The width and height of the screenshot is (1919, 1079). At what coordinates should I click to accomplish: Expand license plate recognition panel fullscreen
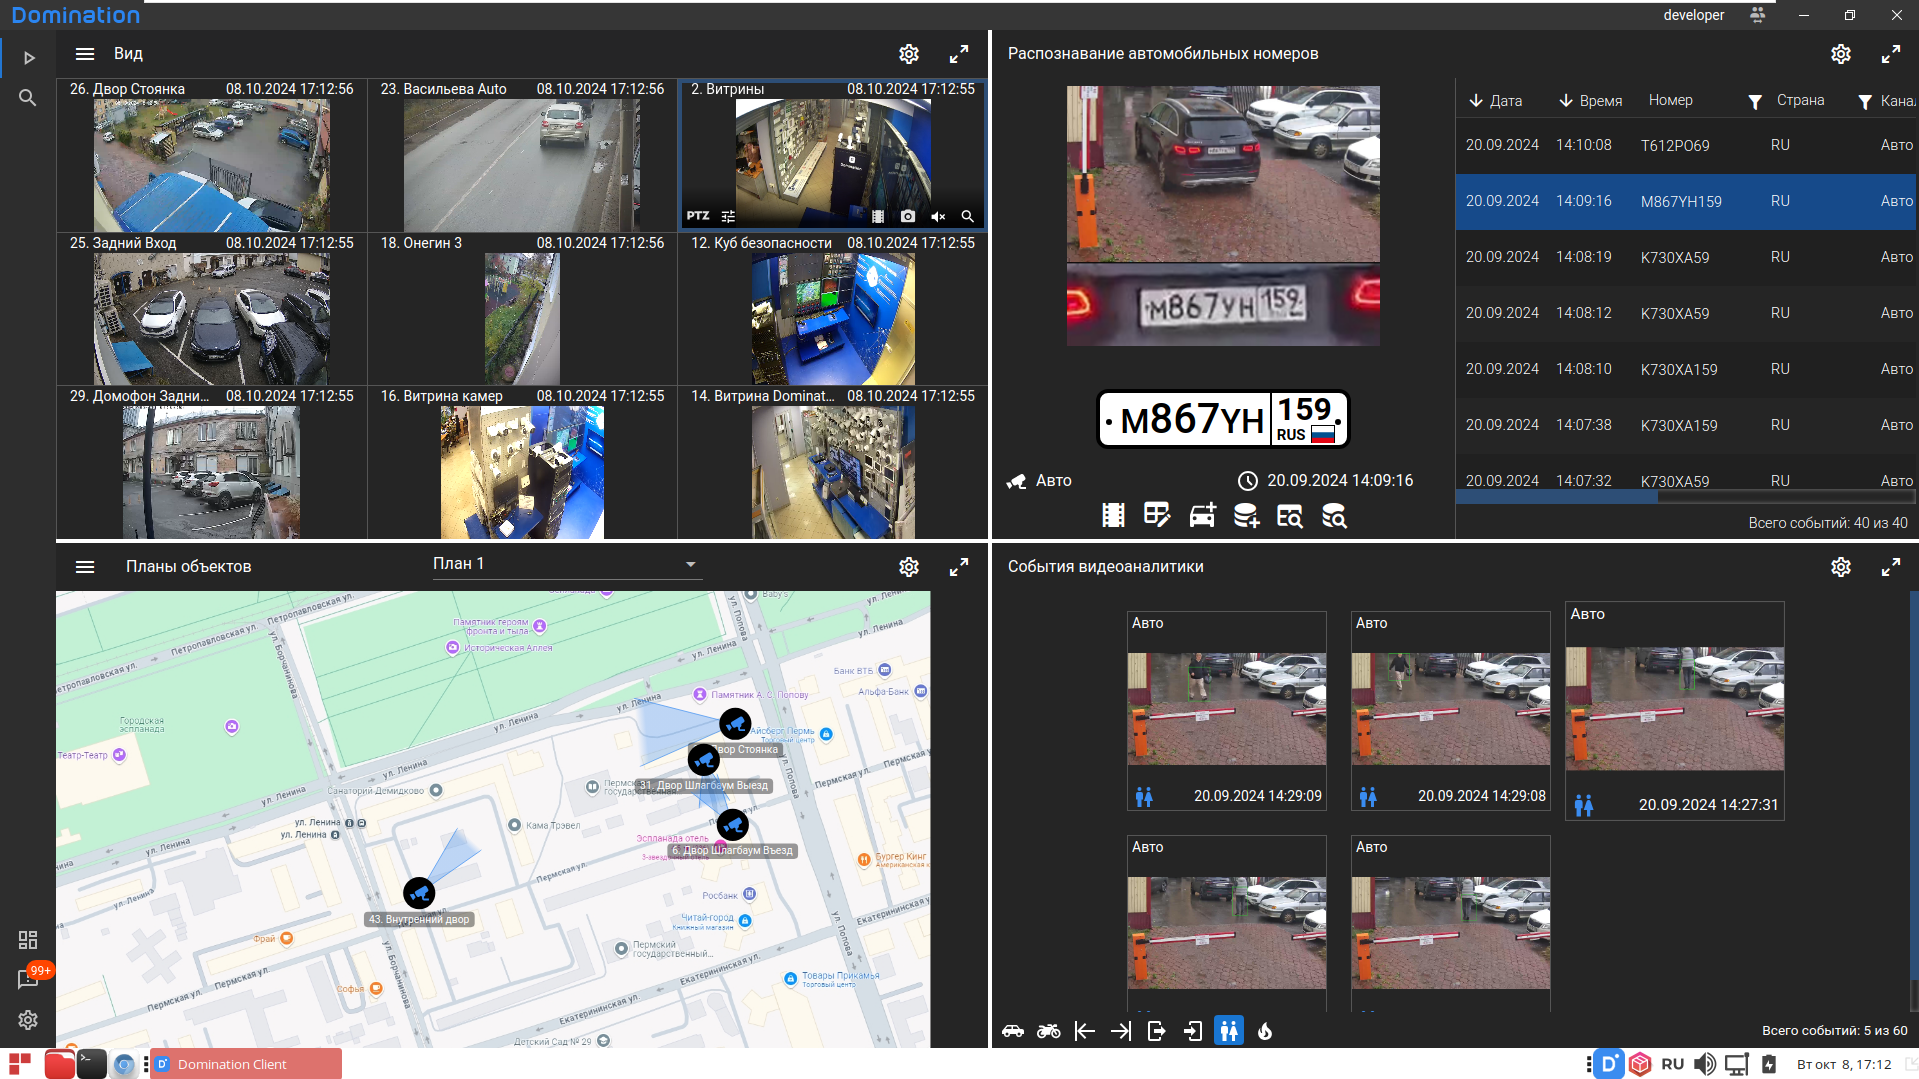1891,54
